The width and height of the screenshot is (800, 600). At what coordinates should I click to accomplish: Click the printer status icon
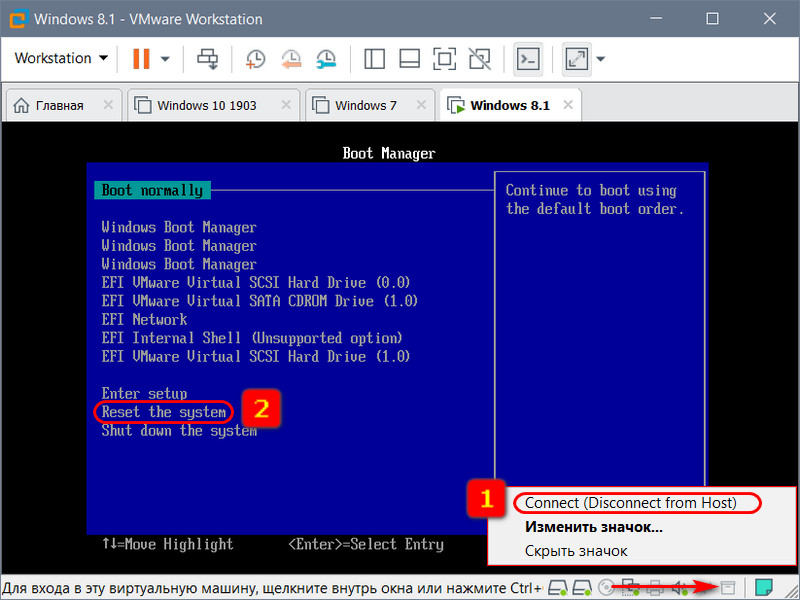coord(655,588)
